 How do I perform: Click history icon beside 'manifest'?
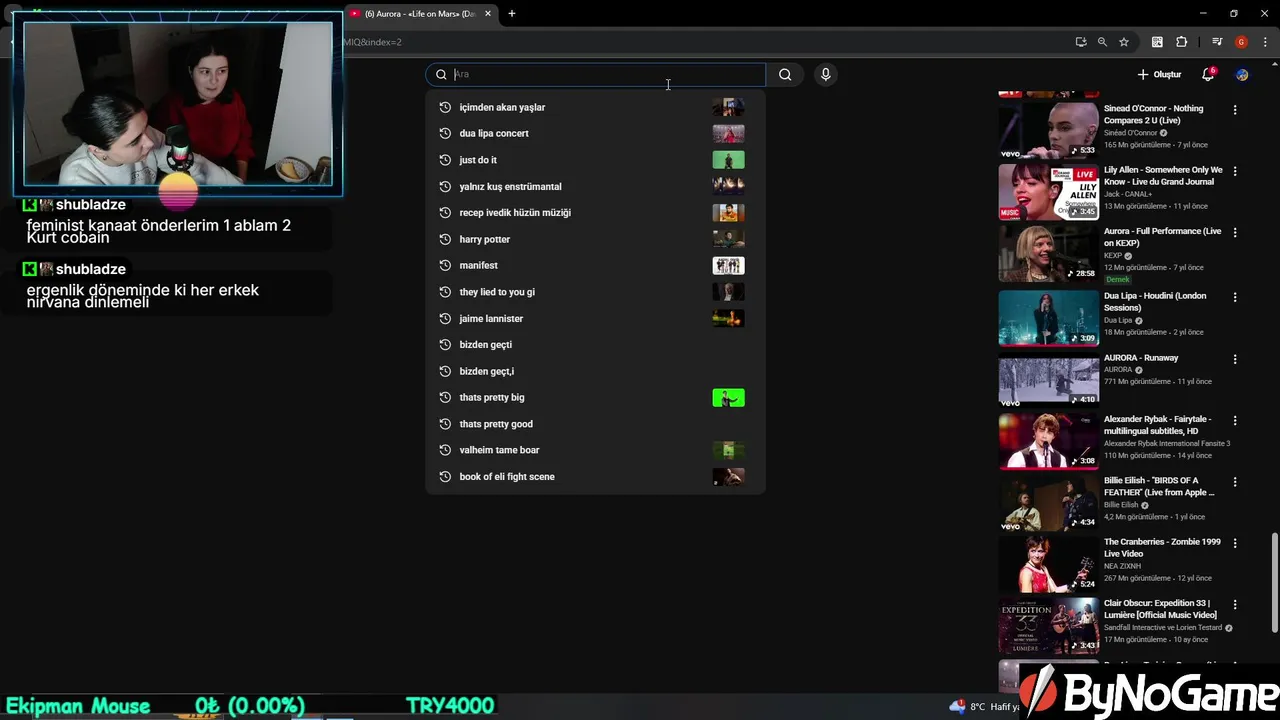coord(445,265)
